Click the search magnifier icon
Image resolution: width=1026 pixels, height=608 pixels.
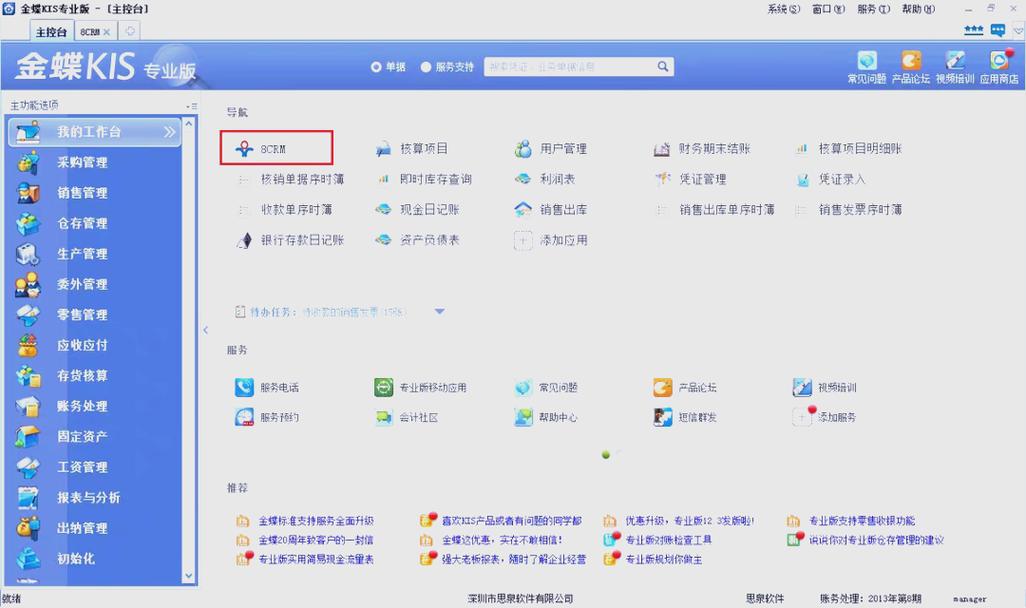tap(663, 66)
